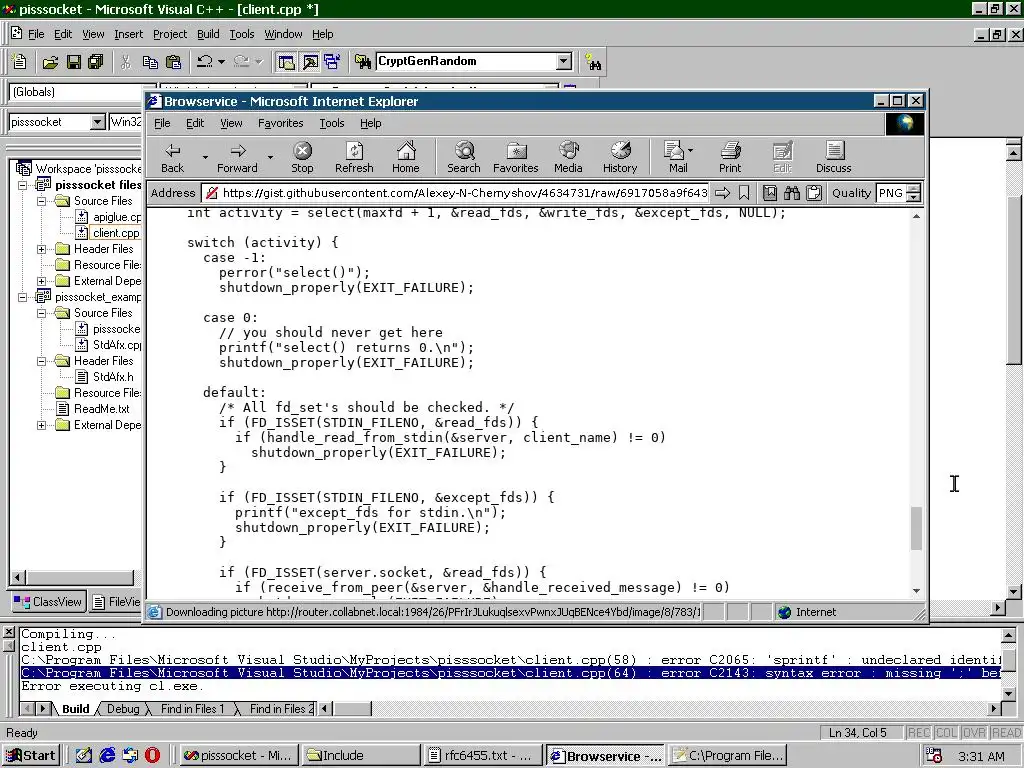Click the rfc6455.txt taskbar button
1024x768 pixels.
[x=483, y=756]
